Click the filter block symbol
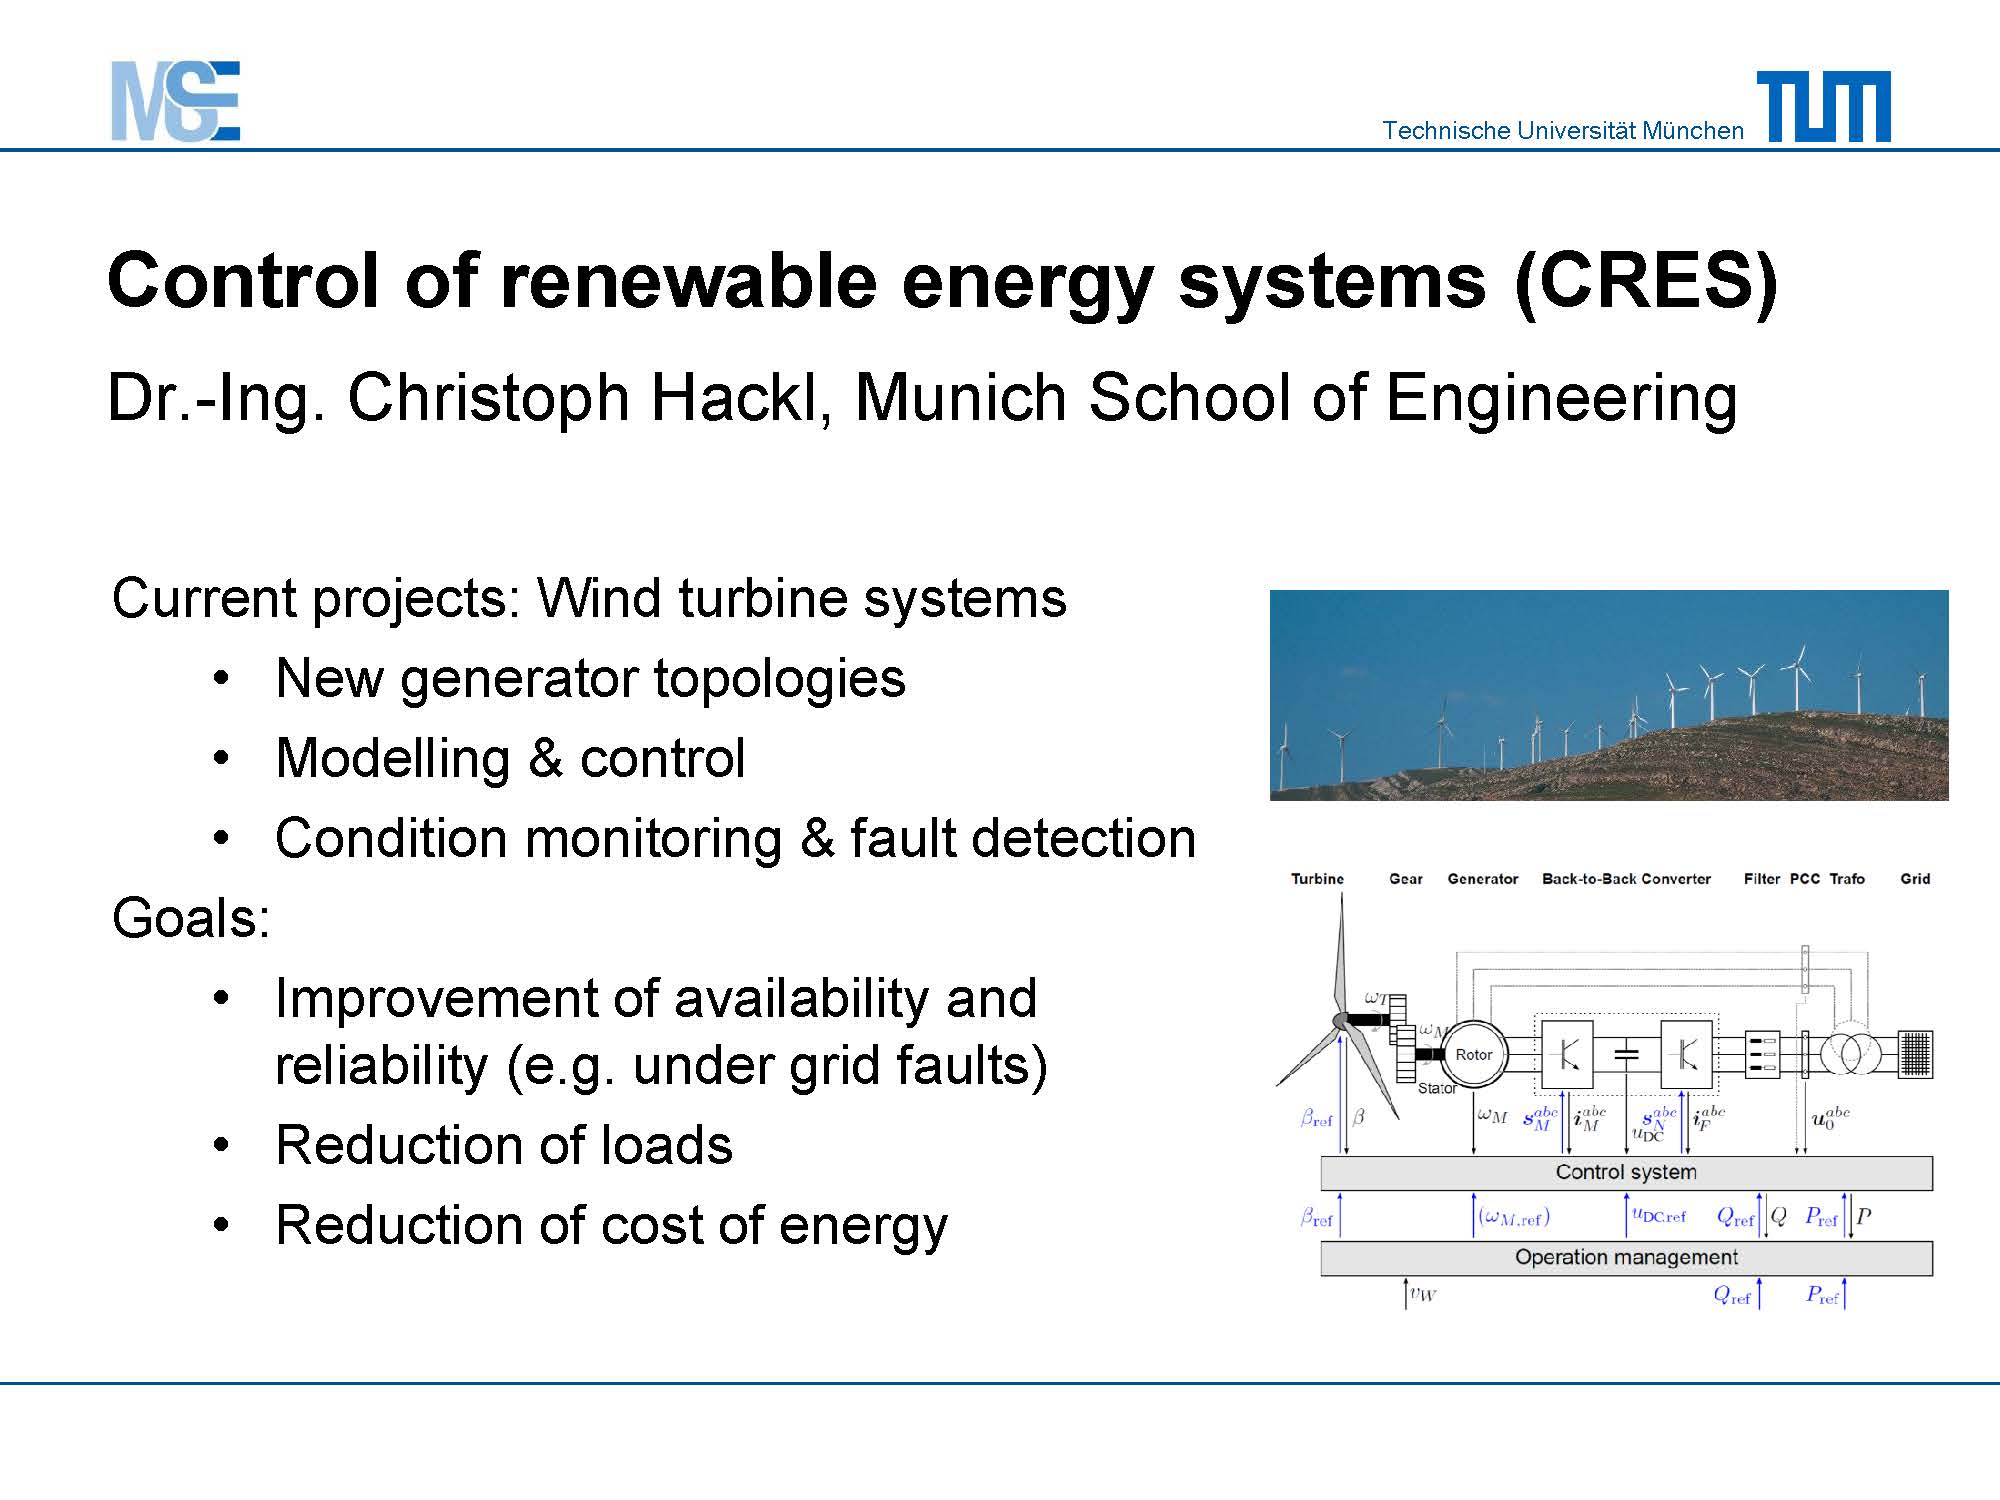 tap(1762, 1054)
